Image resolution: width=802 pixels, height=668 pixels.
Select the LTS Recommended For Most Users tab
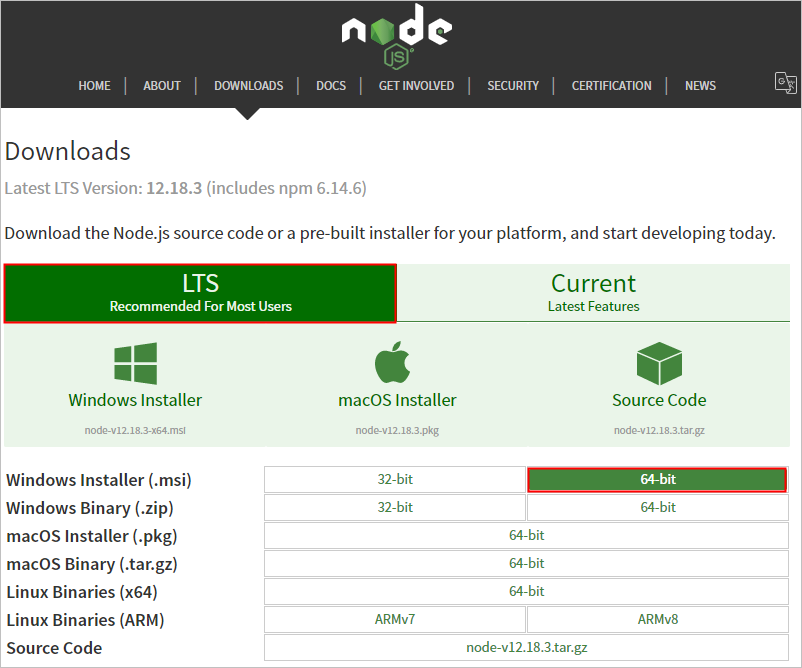click(x=200, y=294)
